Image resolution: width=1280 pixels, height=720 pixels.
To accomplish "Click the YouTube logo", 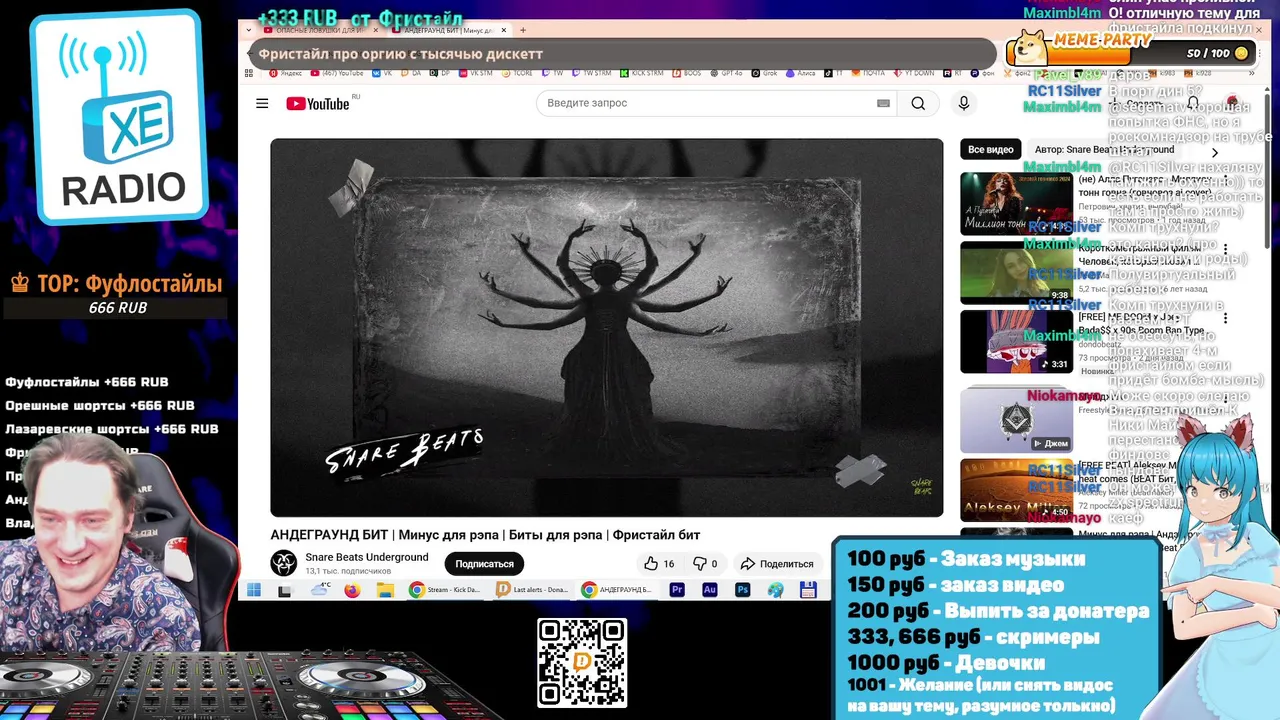I will click(x=318, y=103).
